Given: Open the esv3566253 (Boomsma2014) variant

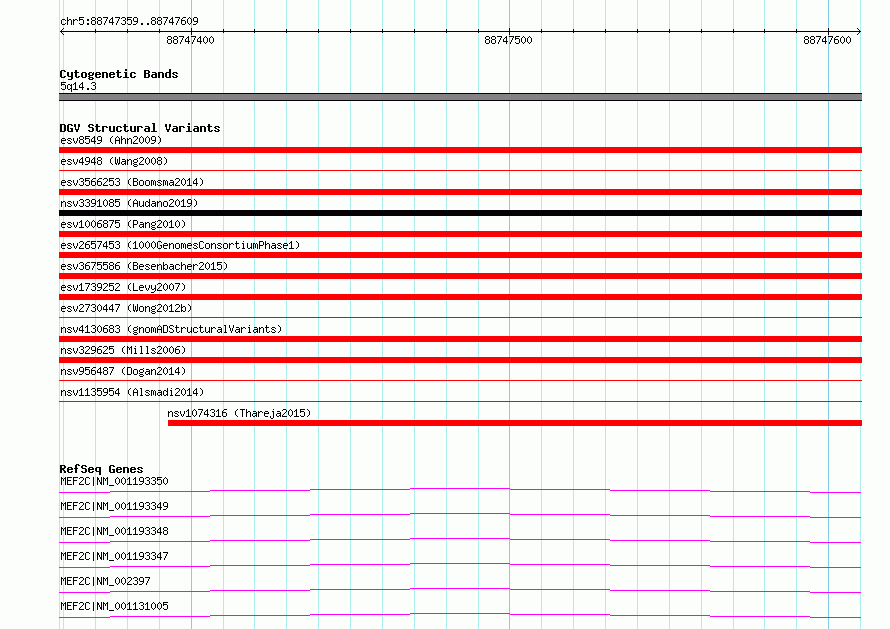Looking at the screenshot, I should click(x=132, y=182).
